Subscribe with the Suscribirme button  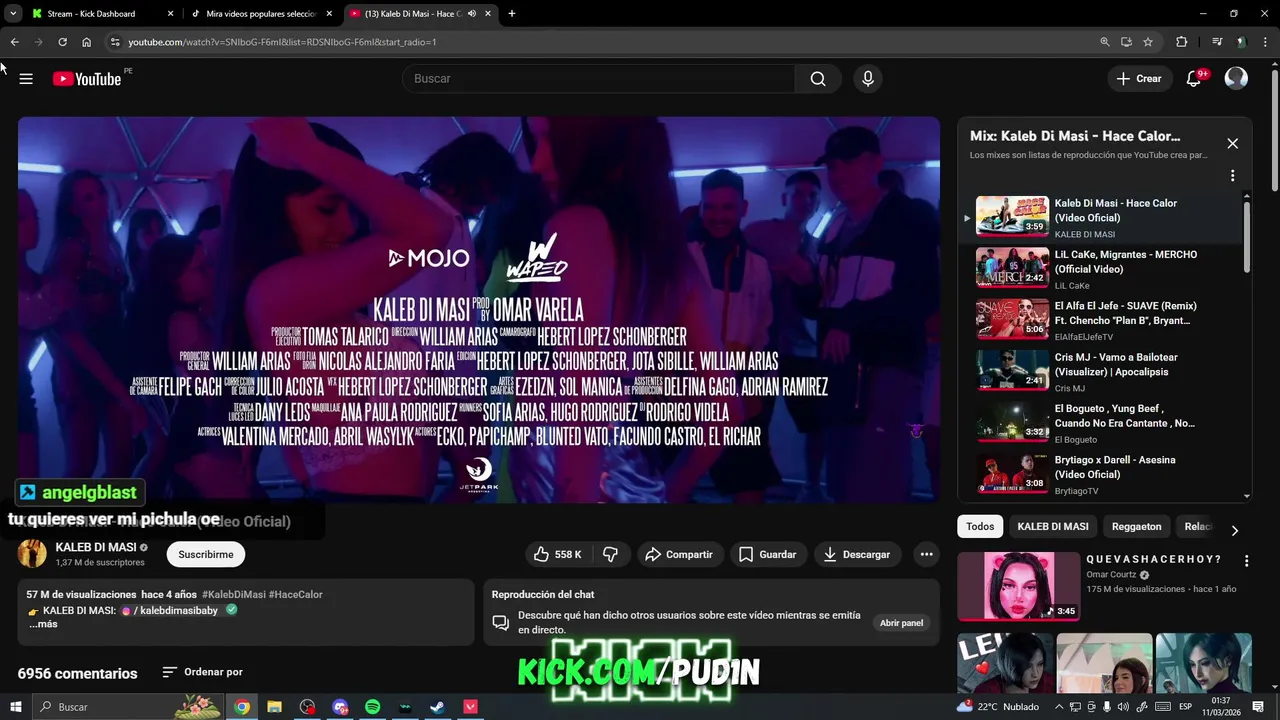(206, 554)
